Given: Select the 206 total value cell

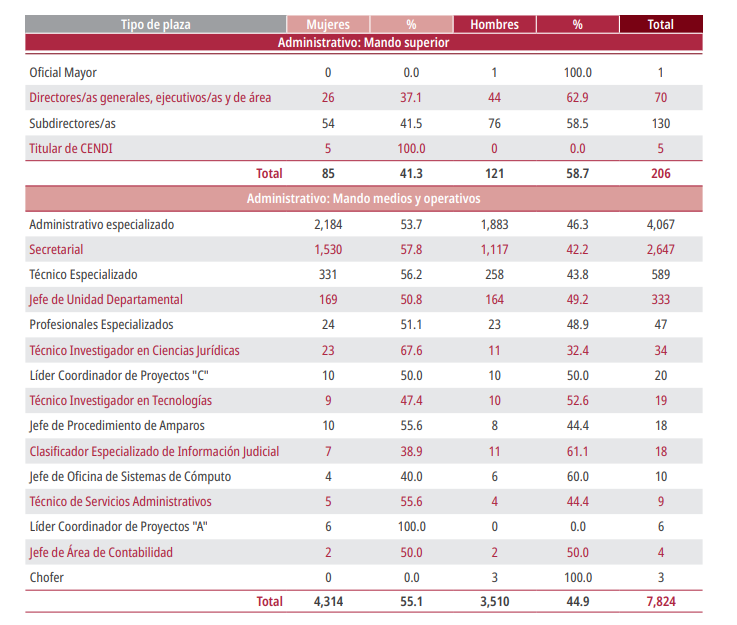Looking at the screenshot, I should [660, 173].
